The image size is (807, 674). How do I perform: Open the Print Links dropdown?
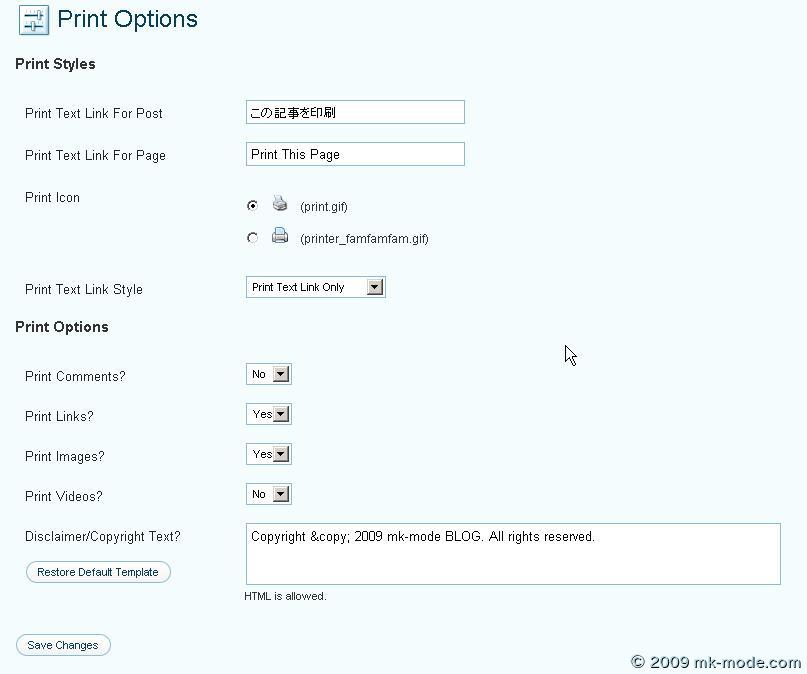click(x=269, y=414)
